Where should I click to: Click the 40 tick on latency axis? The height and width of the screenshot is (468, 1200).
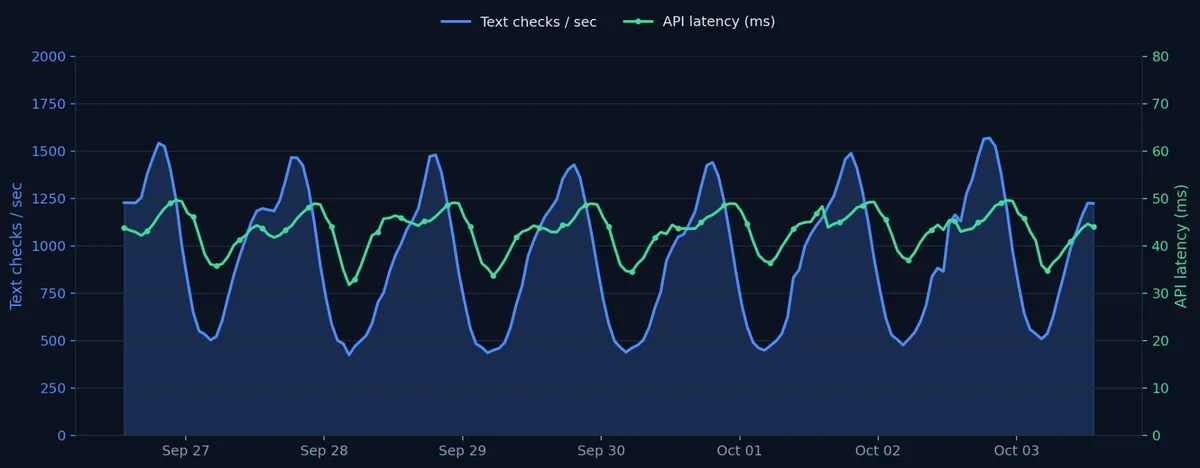click(1160, 246)
